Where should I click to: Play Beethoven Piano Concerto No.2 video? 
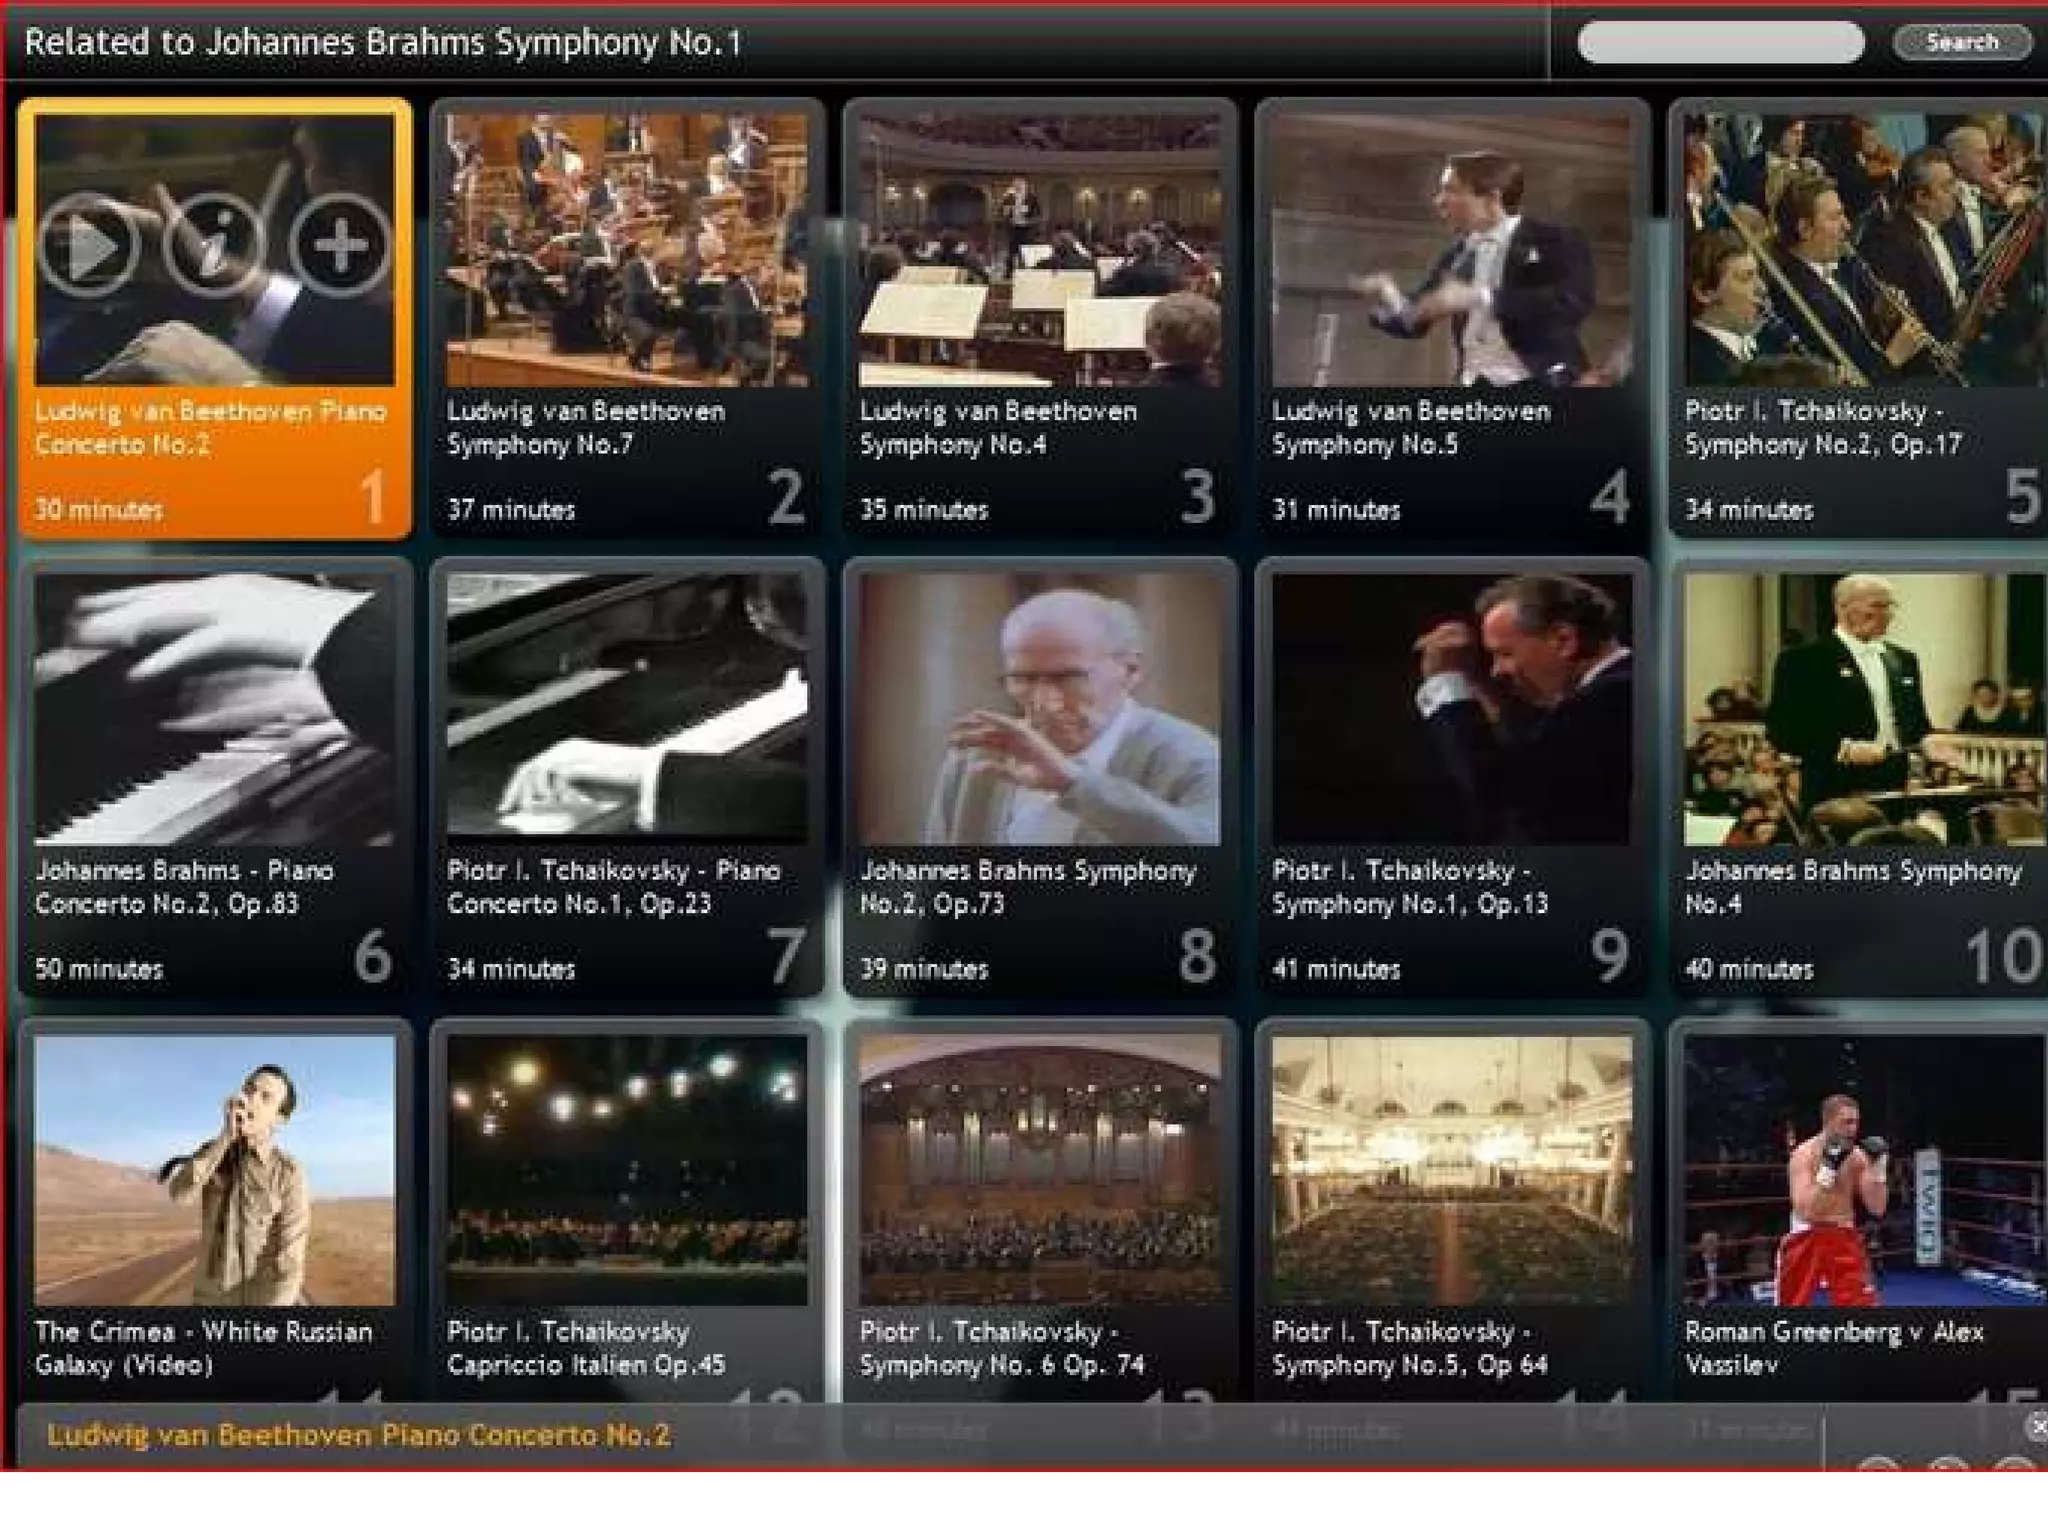[90, 247]
